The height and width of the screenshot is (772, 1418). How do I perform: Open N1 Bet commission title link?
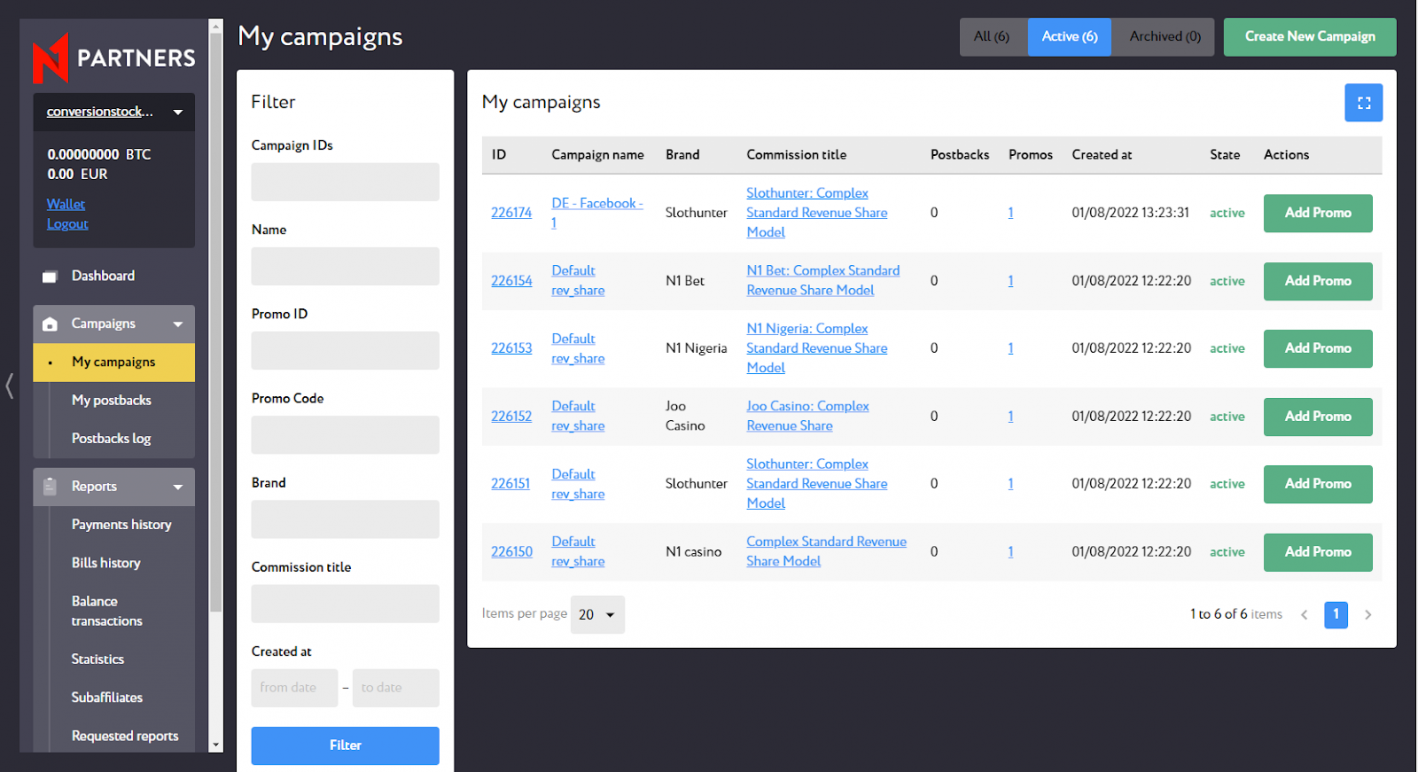pos(823,281)
